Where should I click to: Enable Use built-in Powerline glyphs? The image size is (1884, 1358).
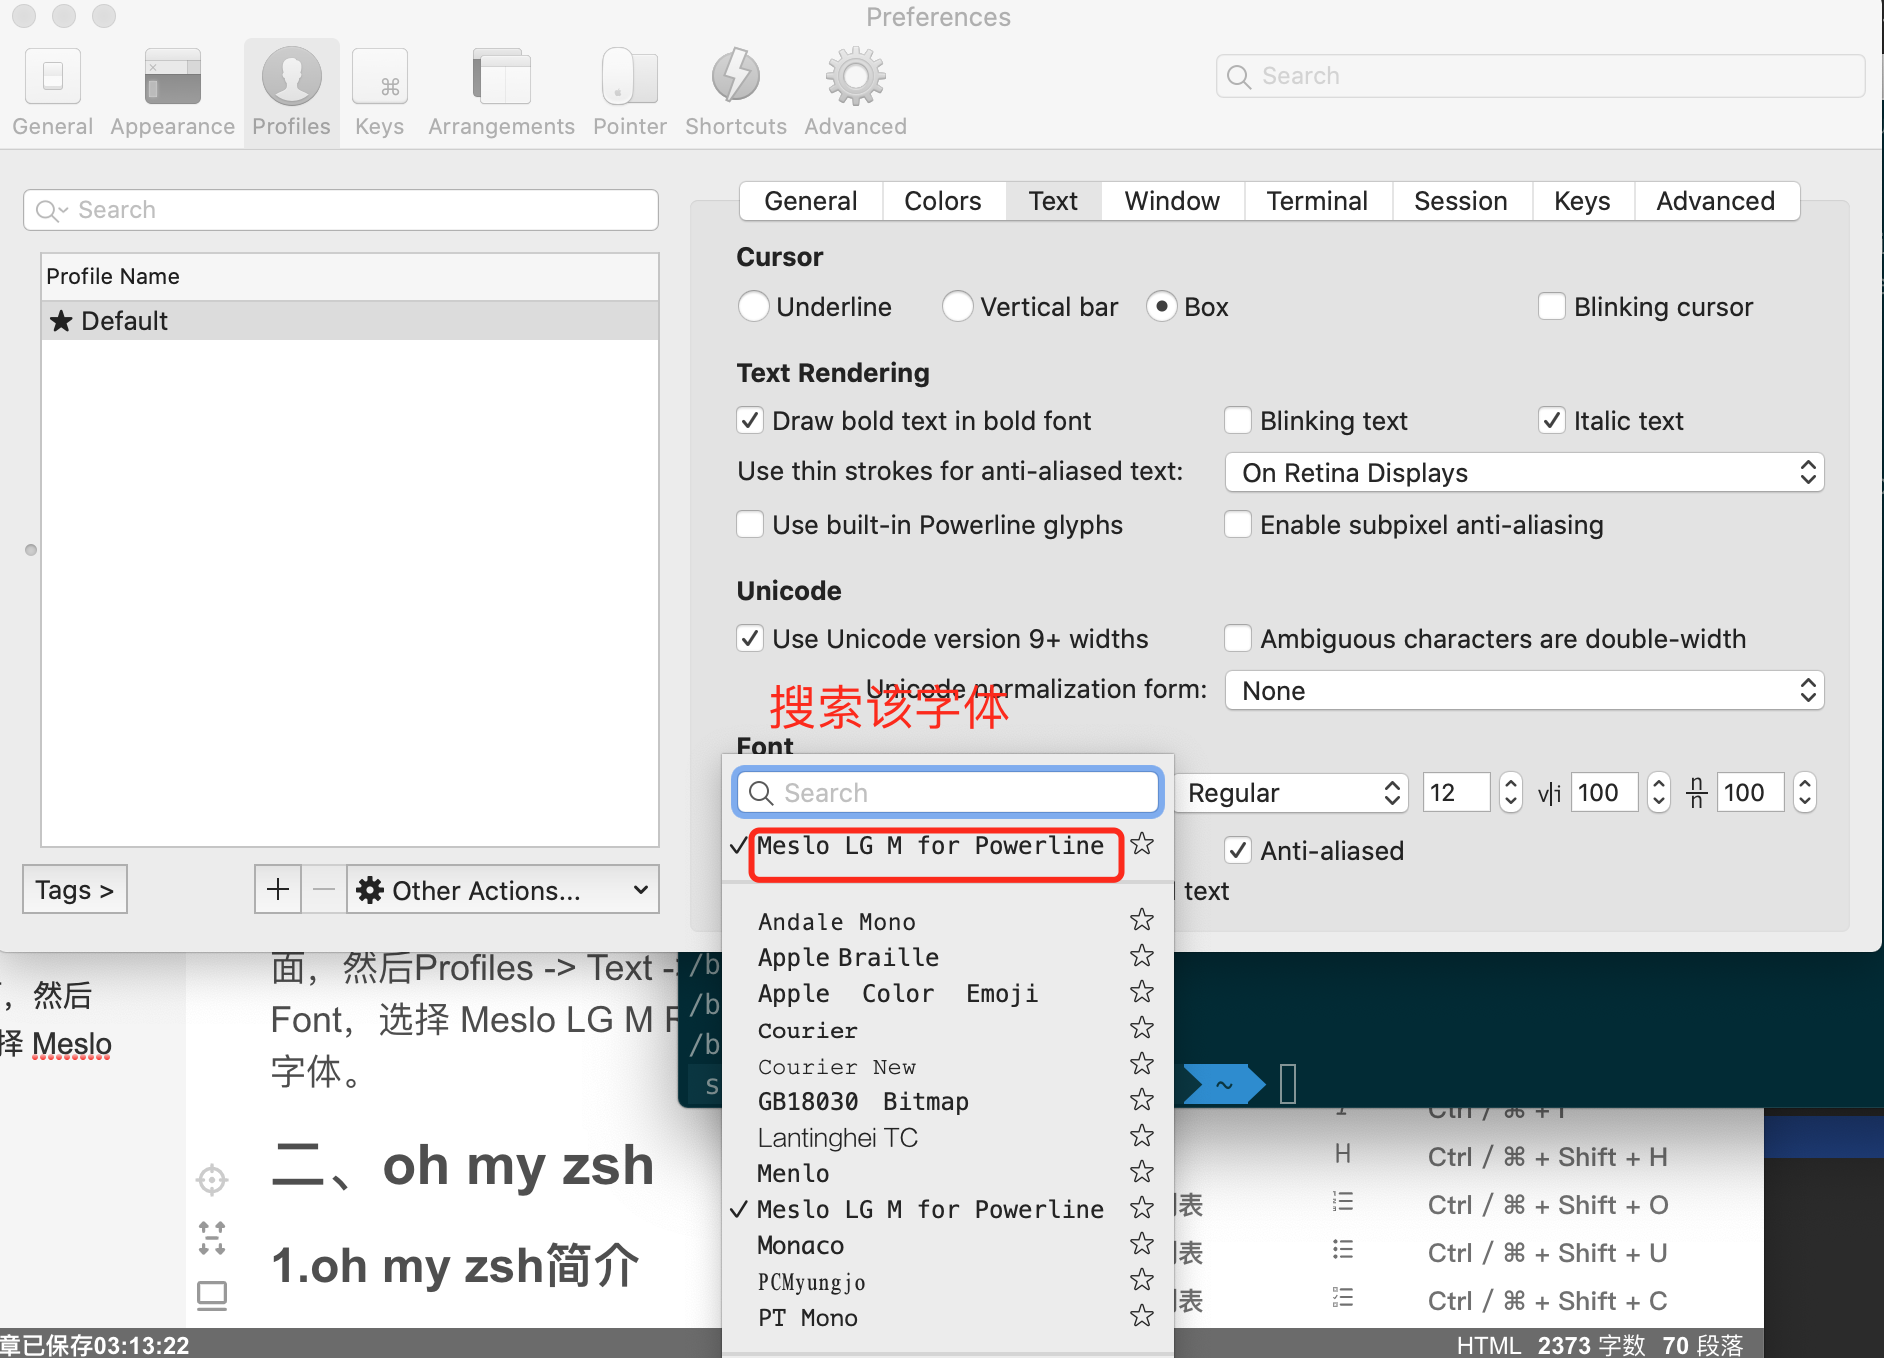[x=750, y=525]
